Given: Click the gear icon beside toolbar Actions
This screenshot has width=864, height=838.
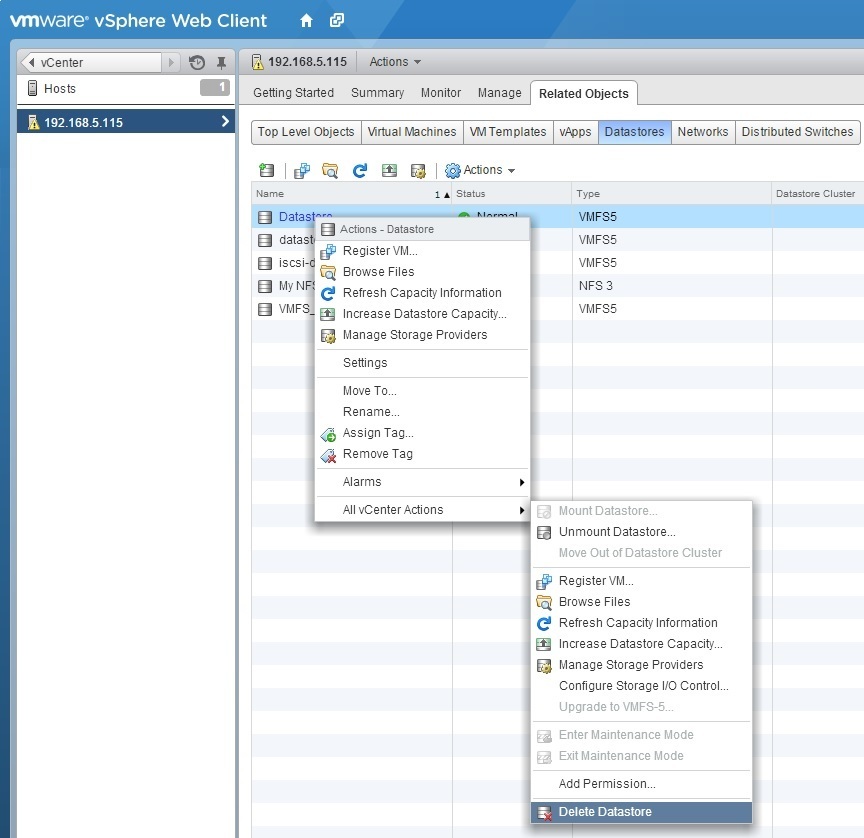Looking at the screenshot, I should [x=452, y=171].
